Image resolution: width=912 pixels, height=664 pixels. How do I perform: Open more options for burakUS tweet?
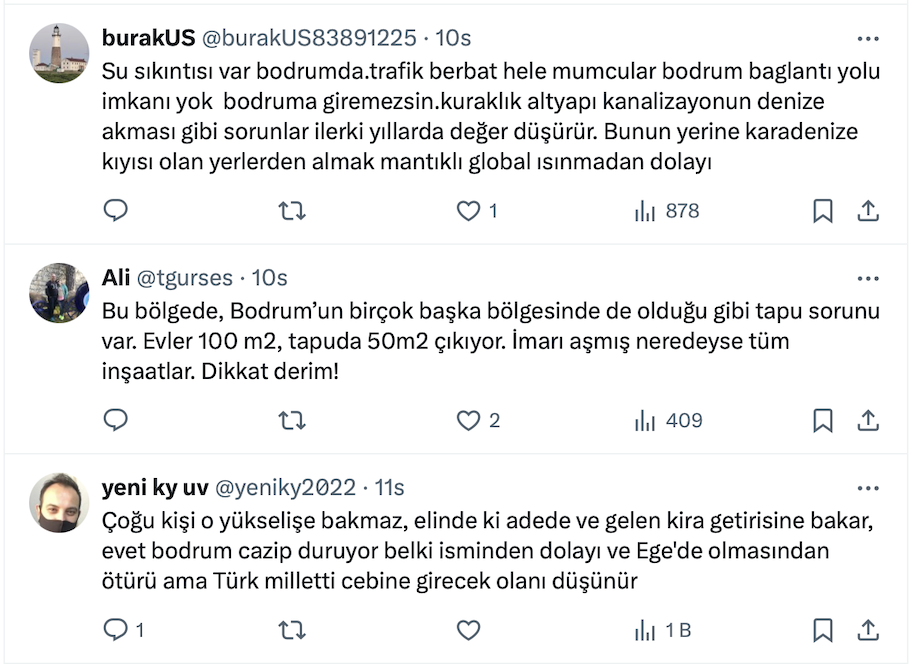[x=867, y=38]
